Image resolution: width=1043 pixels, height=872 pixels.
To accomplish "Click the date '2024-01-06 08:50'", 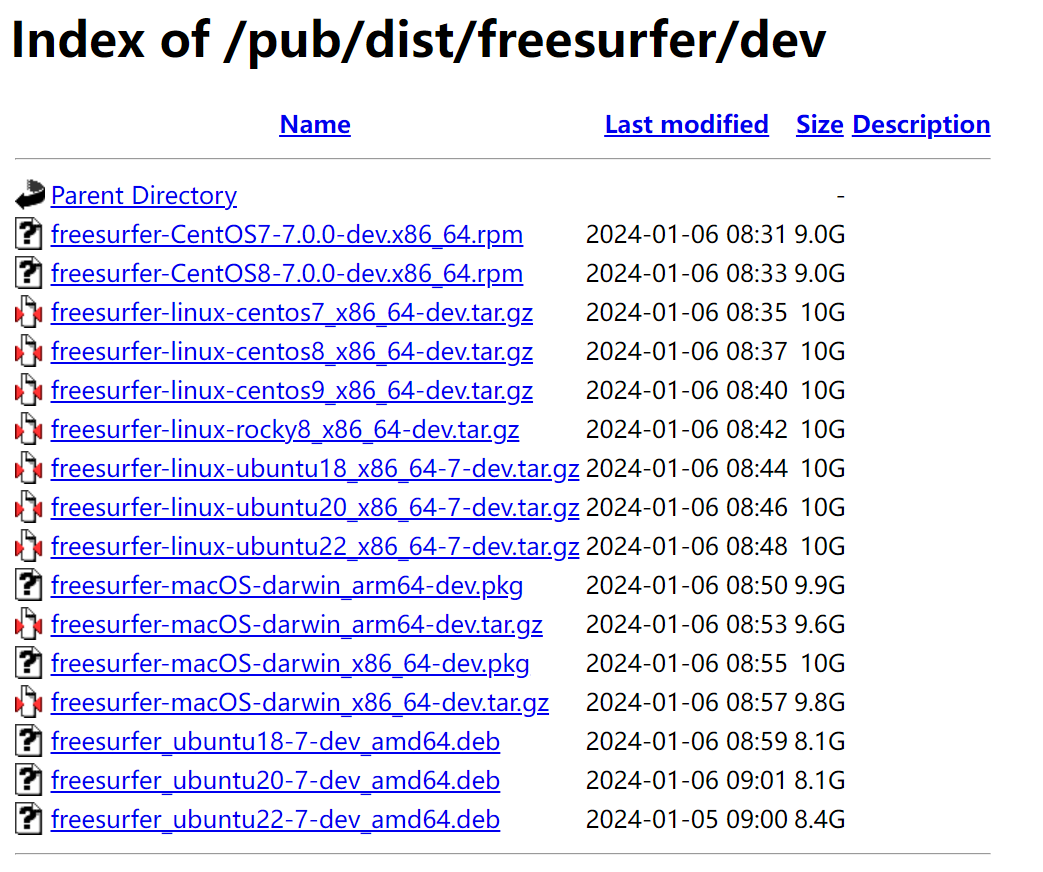I will tap(686, 585).
